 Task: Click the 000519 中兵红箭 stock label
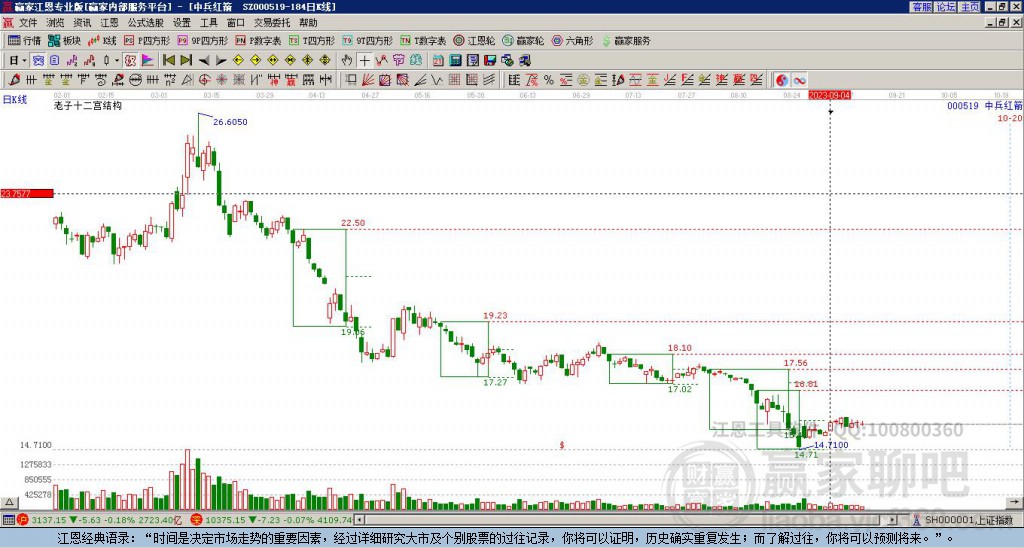(984, 106)
